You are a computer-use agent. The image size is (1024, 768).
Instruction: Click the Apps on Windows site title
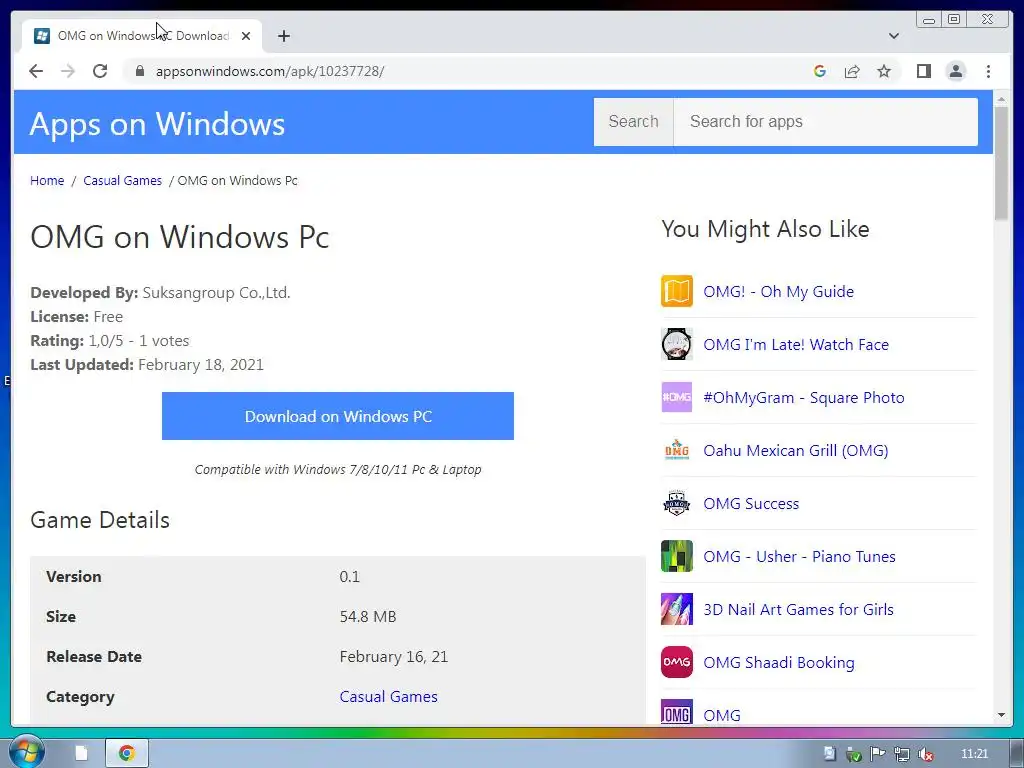[x=157, y=123]
